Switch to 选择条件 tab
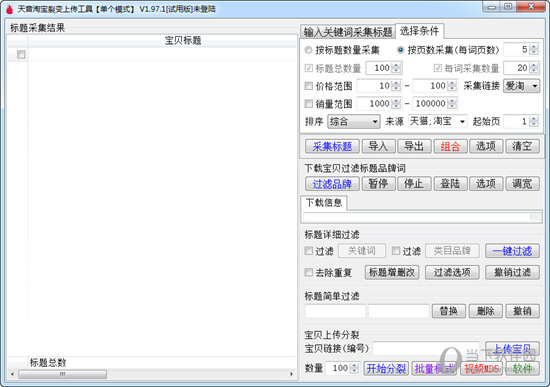 click(x=419, y=31)
